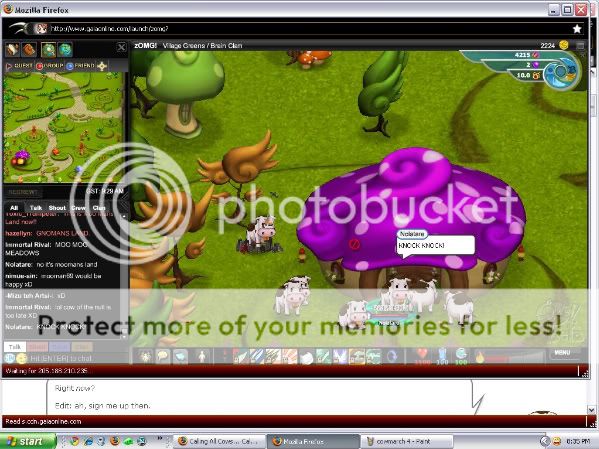The width and height of the screenshot is (599, 449).
Task: Click the blue swirl orb HUD icon
Action: [x=560, y=72]
